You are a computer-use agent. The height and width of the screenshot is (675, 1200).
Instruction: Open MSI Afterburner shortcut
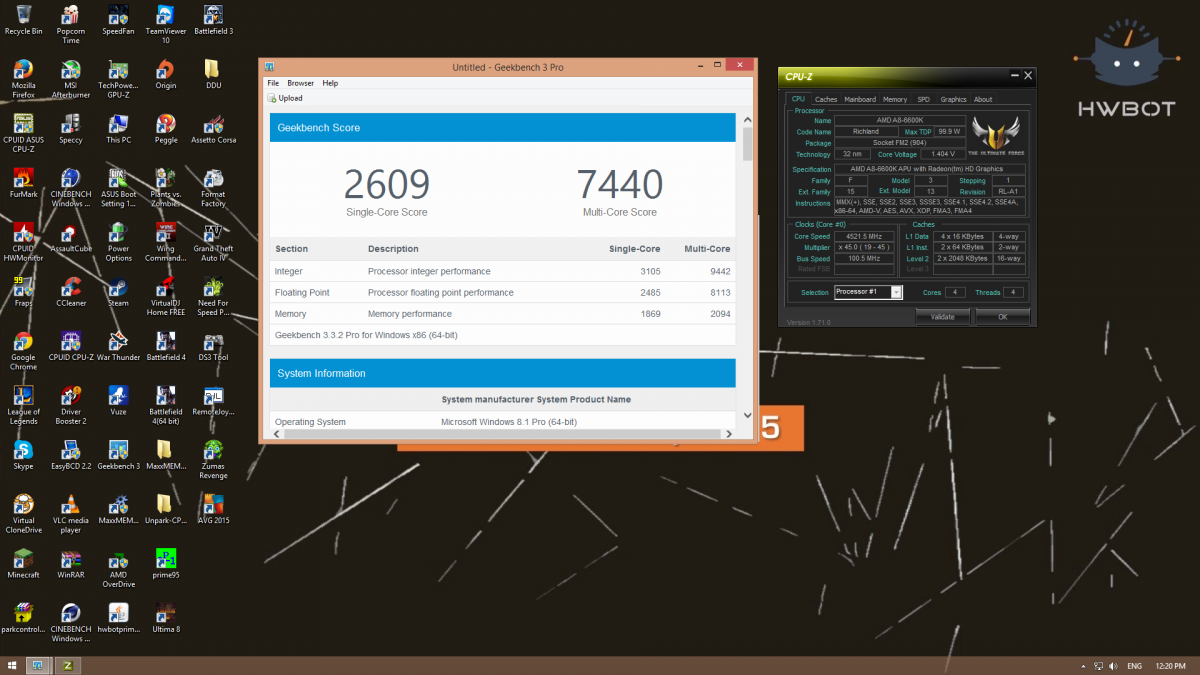point(71,79)
